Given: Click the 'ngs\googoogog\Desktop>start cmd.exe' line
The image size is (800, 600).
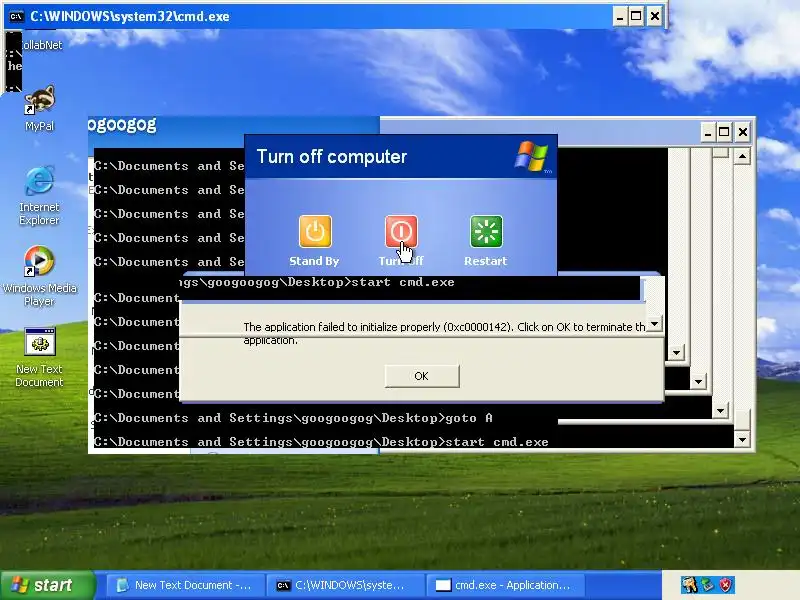Looking at the screenshot, I should pos(317,282).
